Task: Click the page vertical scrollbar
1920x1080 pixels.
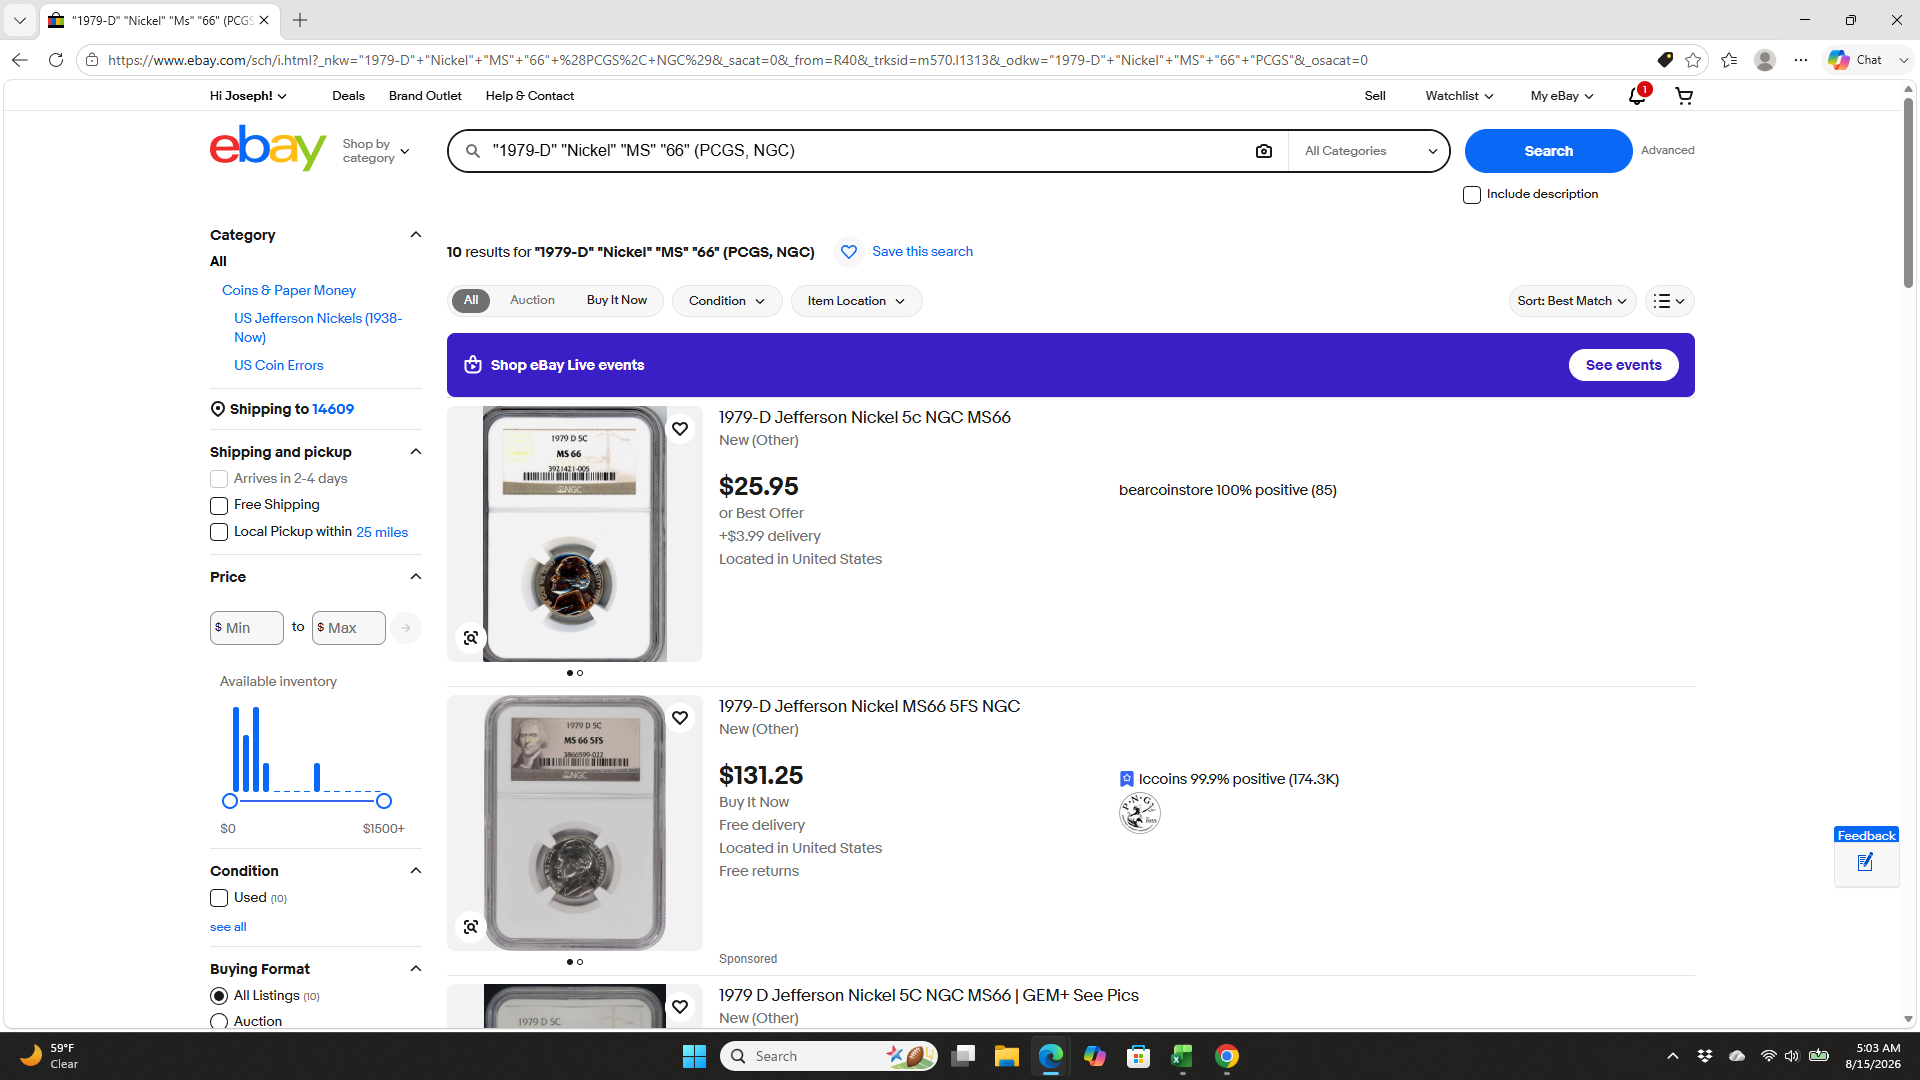Action: pos(1908,192)
